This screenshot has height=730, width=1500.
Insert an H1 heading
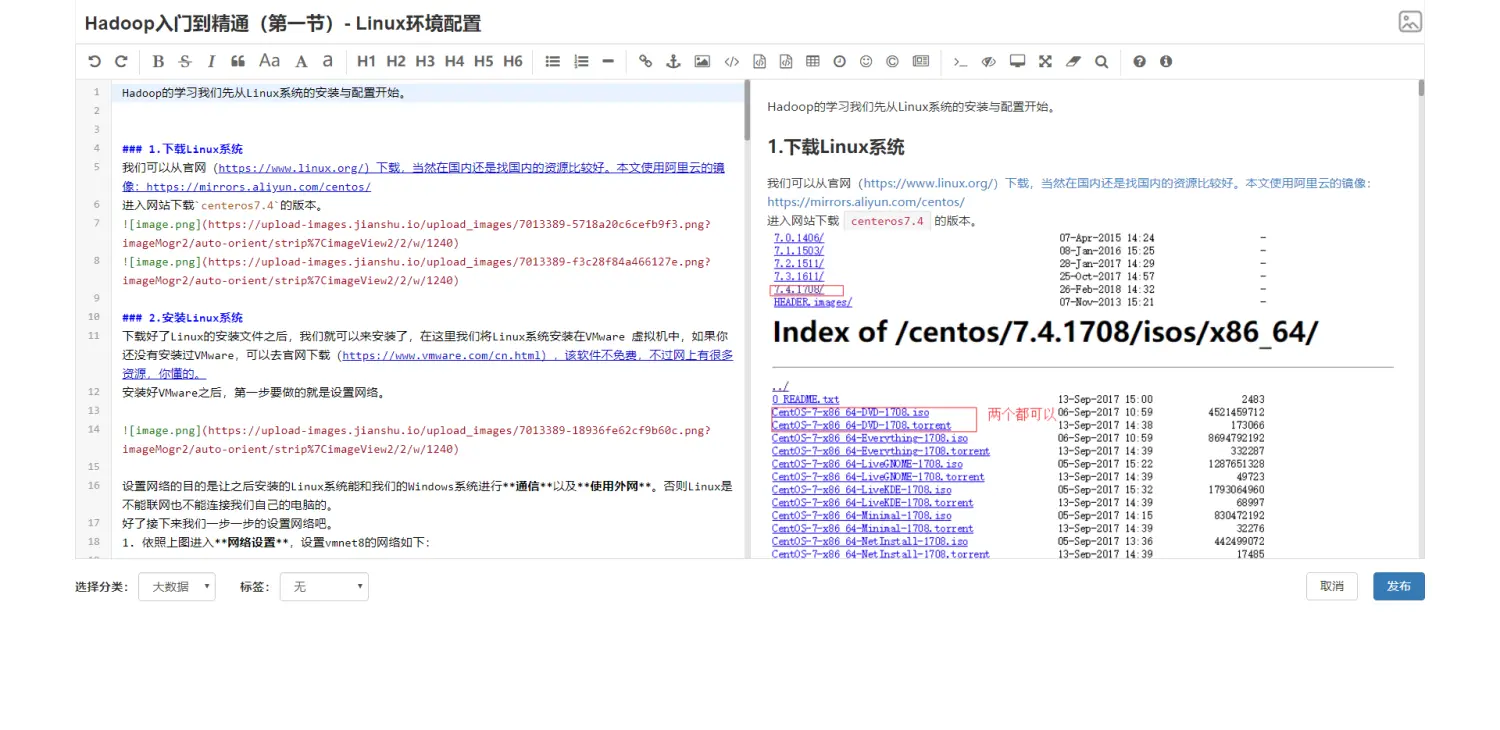(x=367, y=61)
